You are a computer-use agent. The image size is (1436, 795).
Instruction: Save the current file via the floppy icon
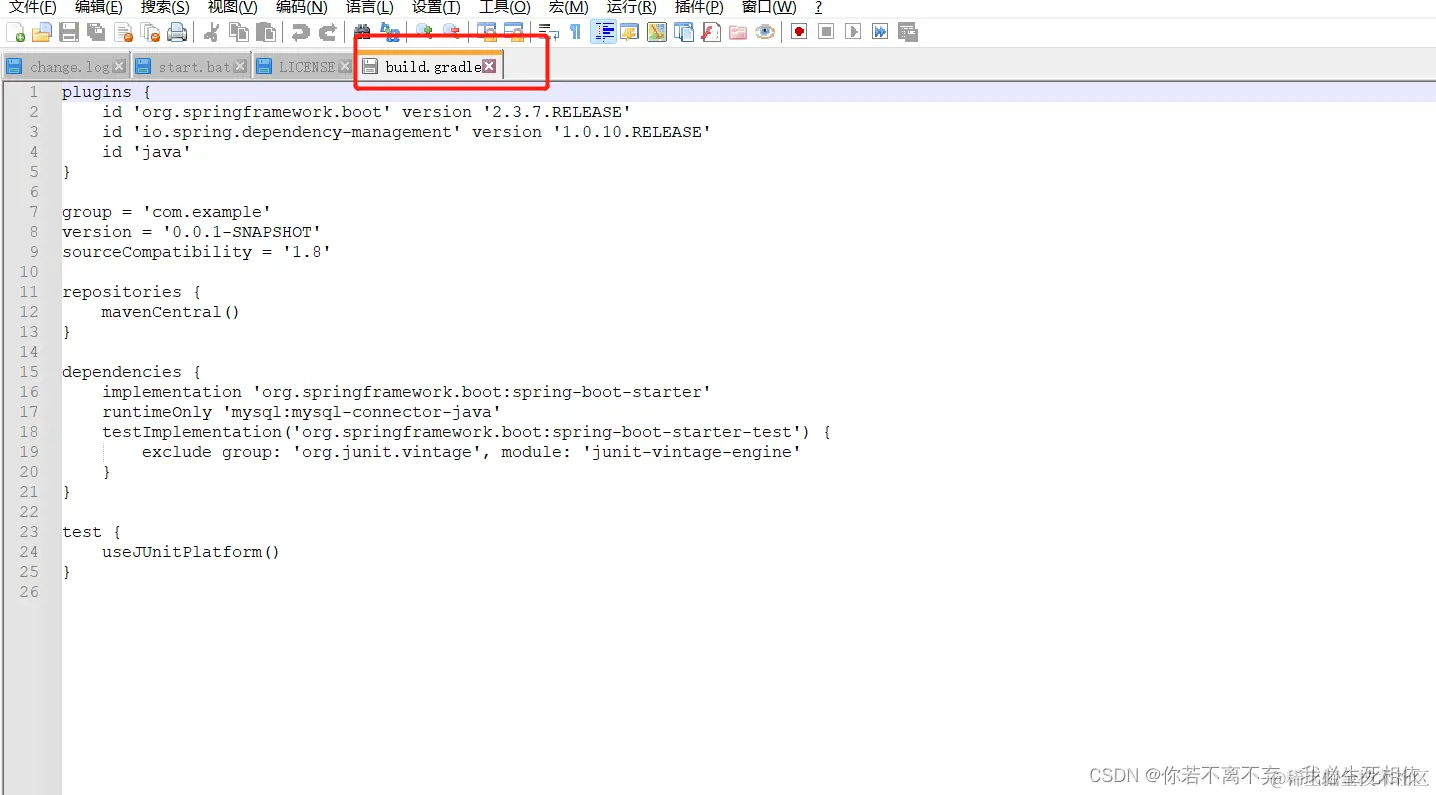pos(69,32)
